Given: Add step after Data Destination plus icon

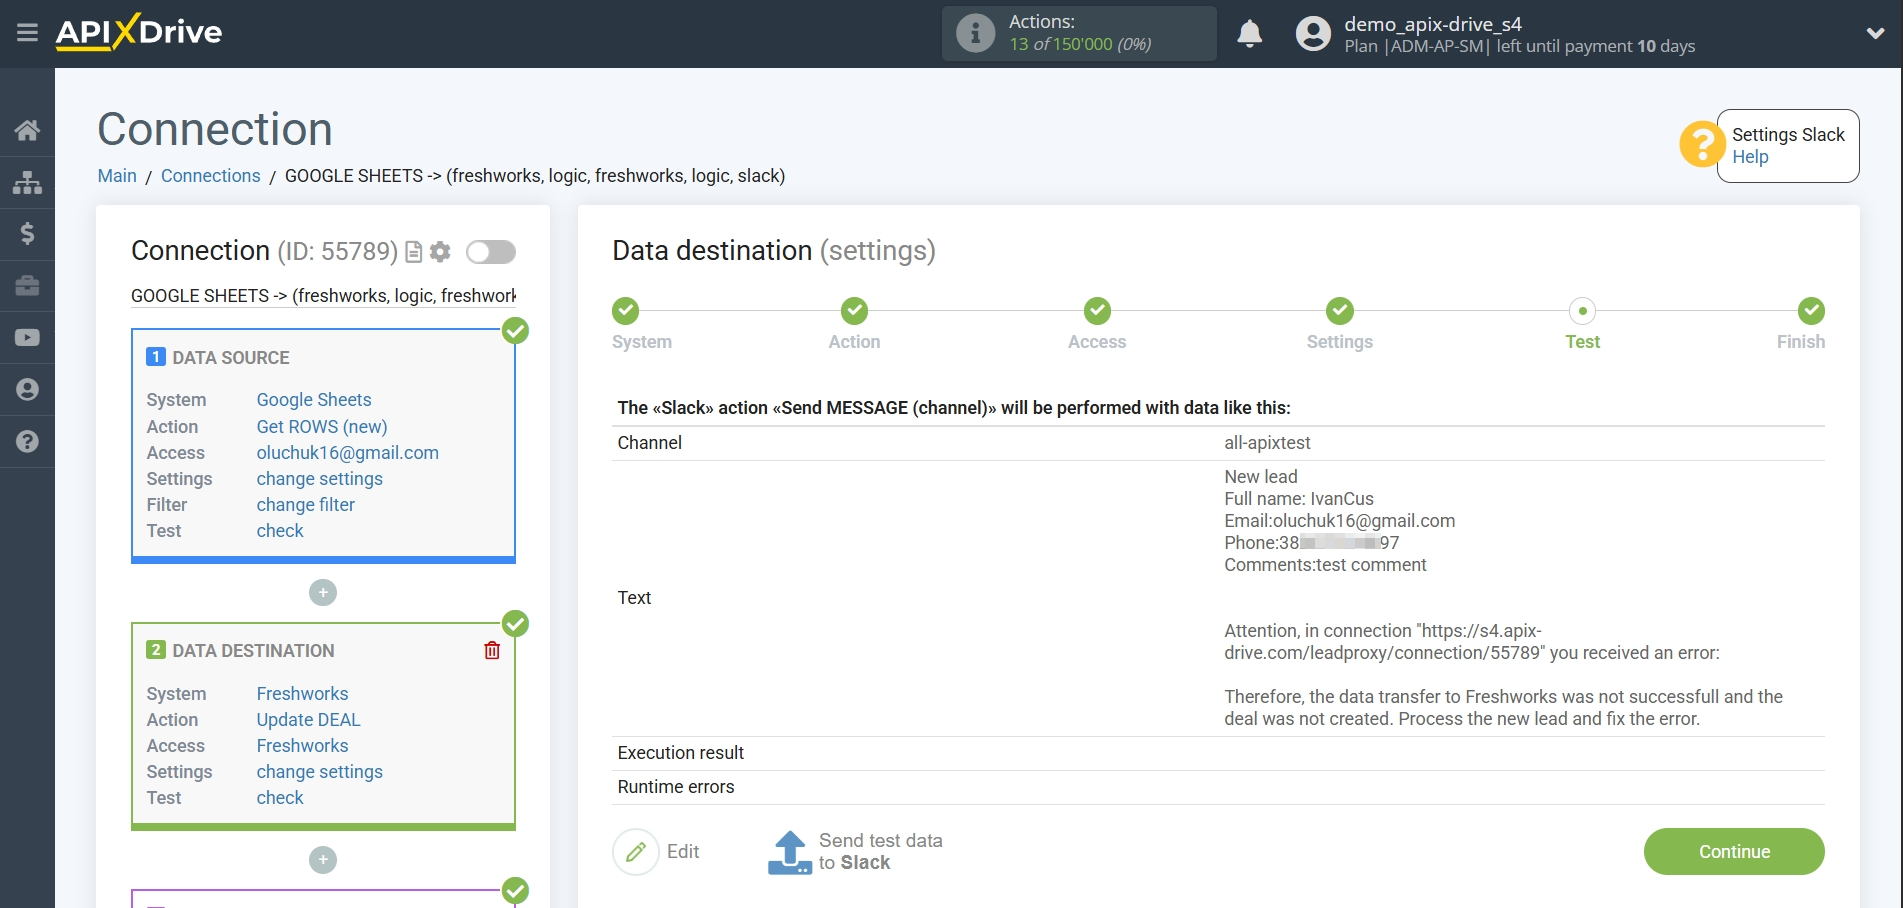Looking at the screenshot, I should coord(323,860).
